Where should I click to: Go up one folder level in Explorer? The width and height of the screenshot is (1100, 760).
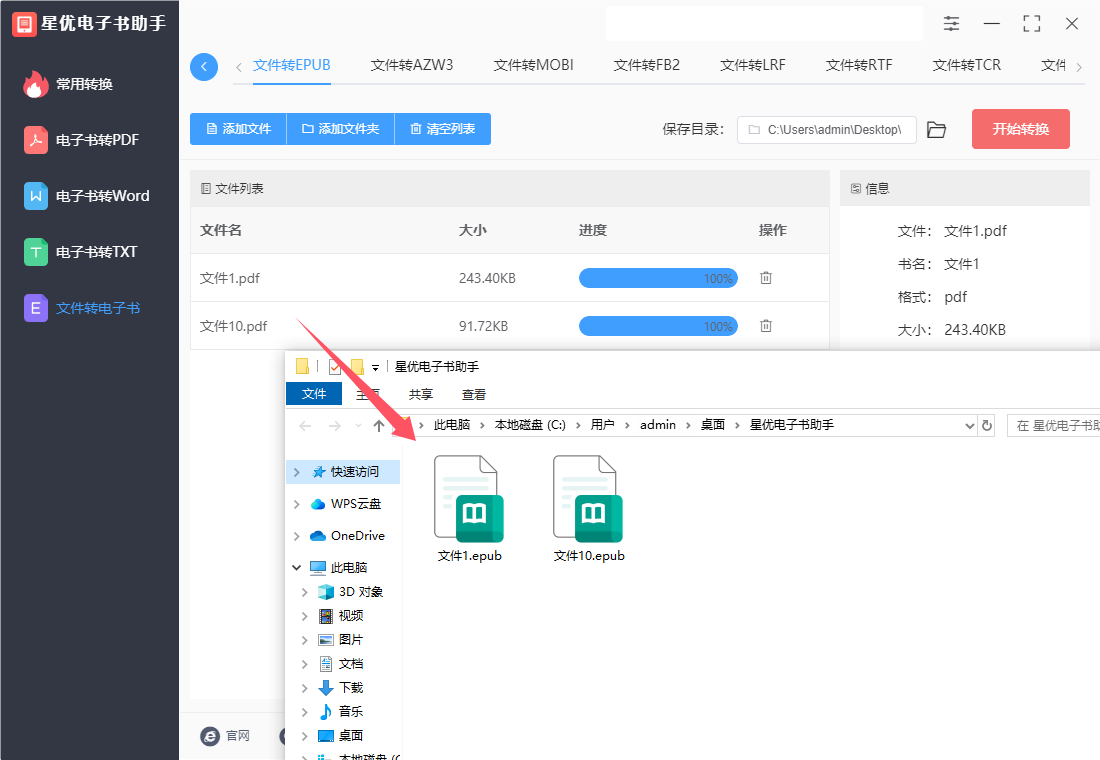(379, 425)
